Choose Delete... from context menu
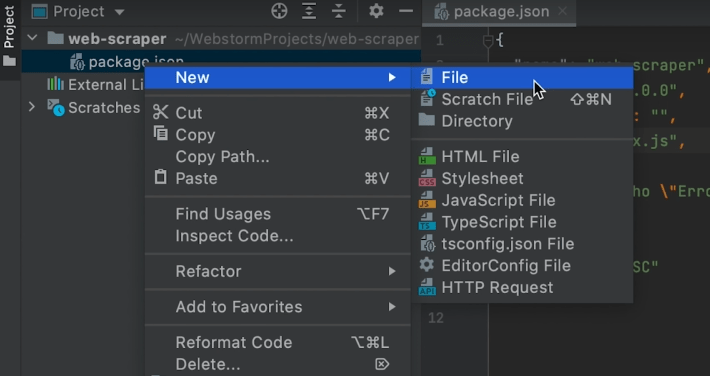Screen dimensions: 710x376 (x=278, y=364)
